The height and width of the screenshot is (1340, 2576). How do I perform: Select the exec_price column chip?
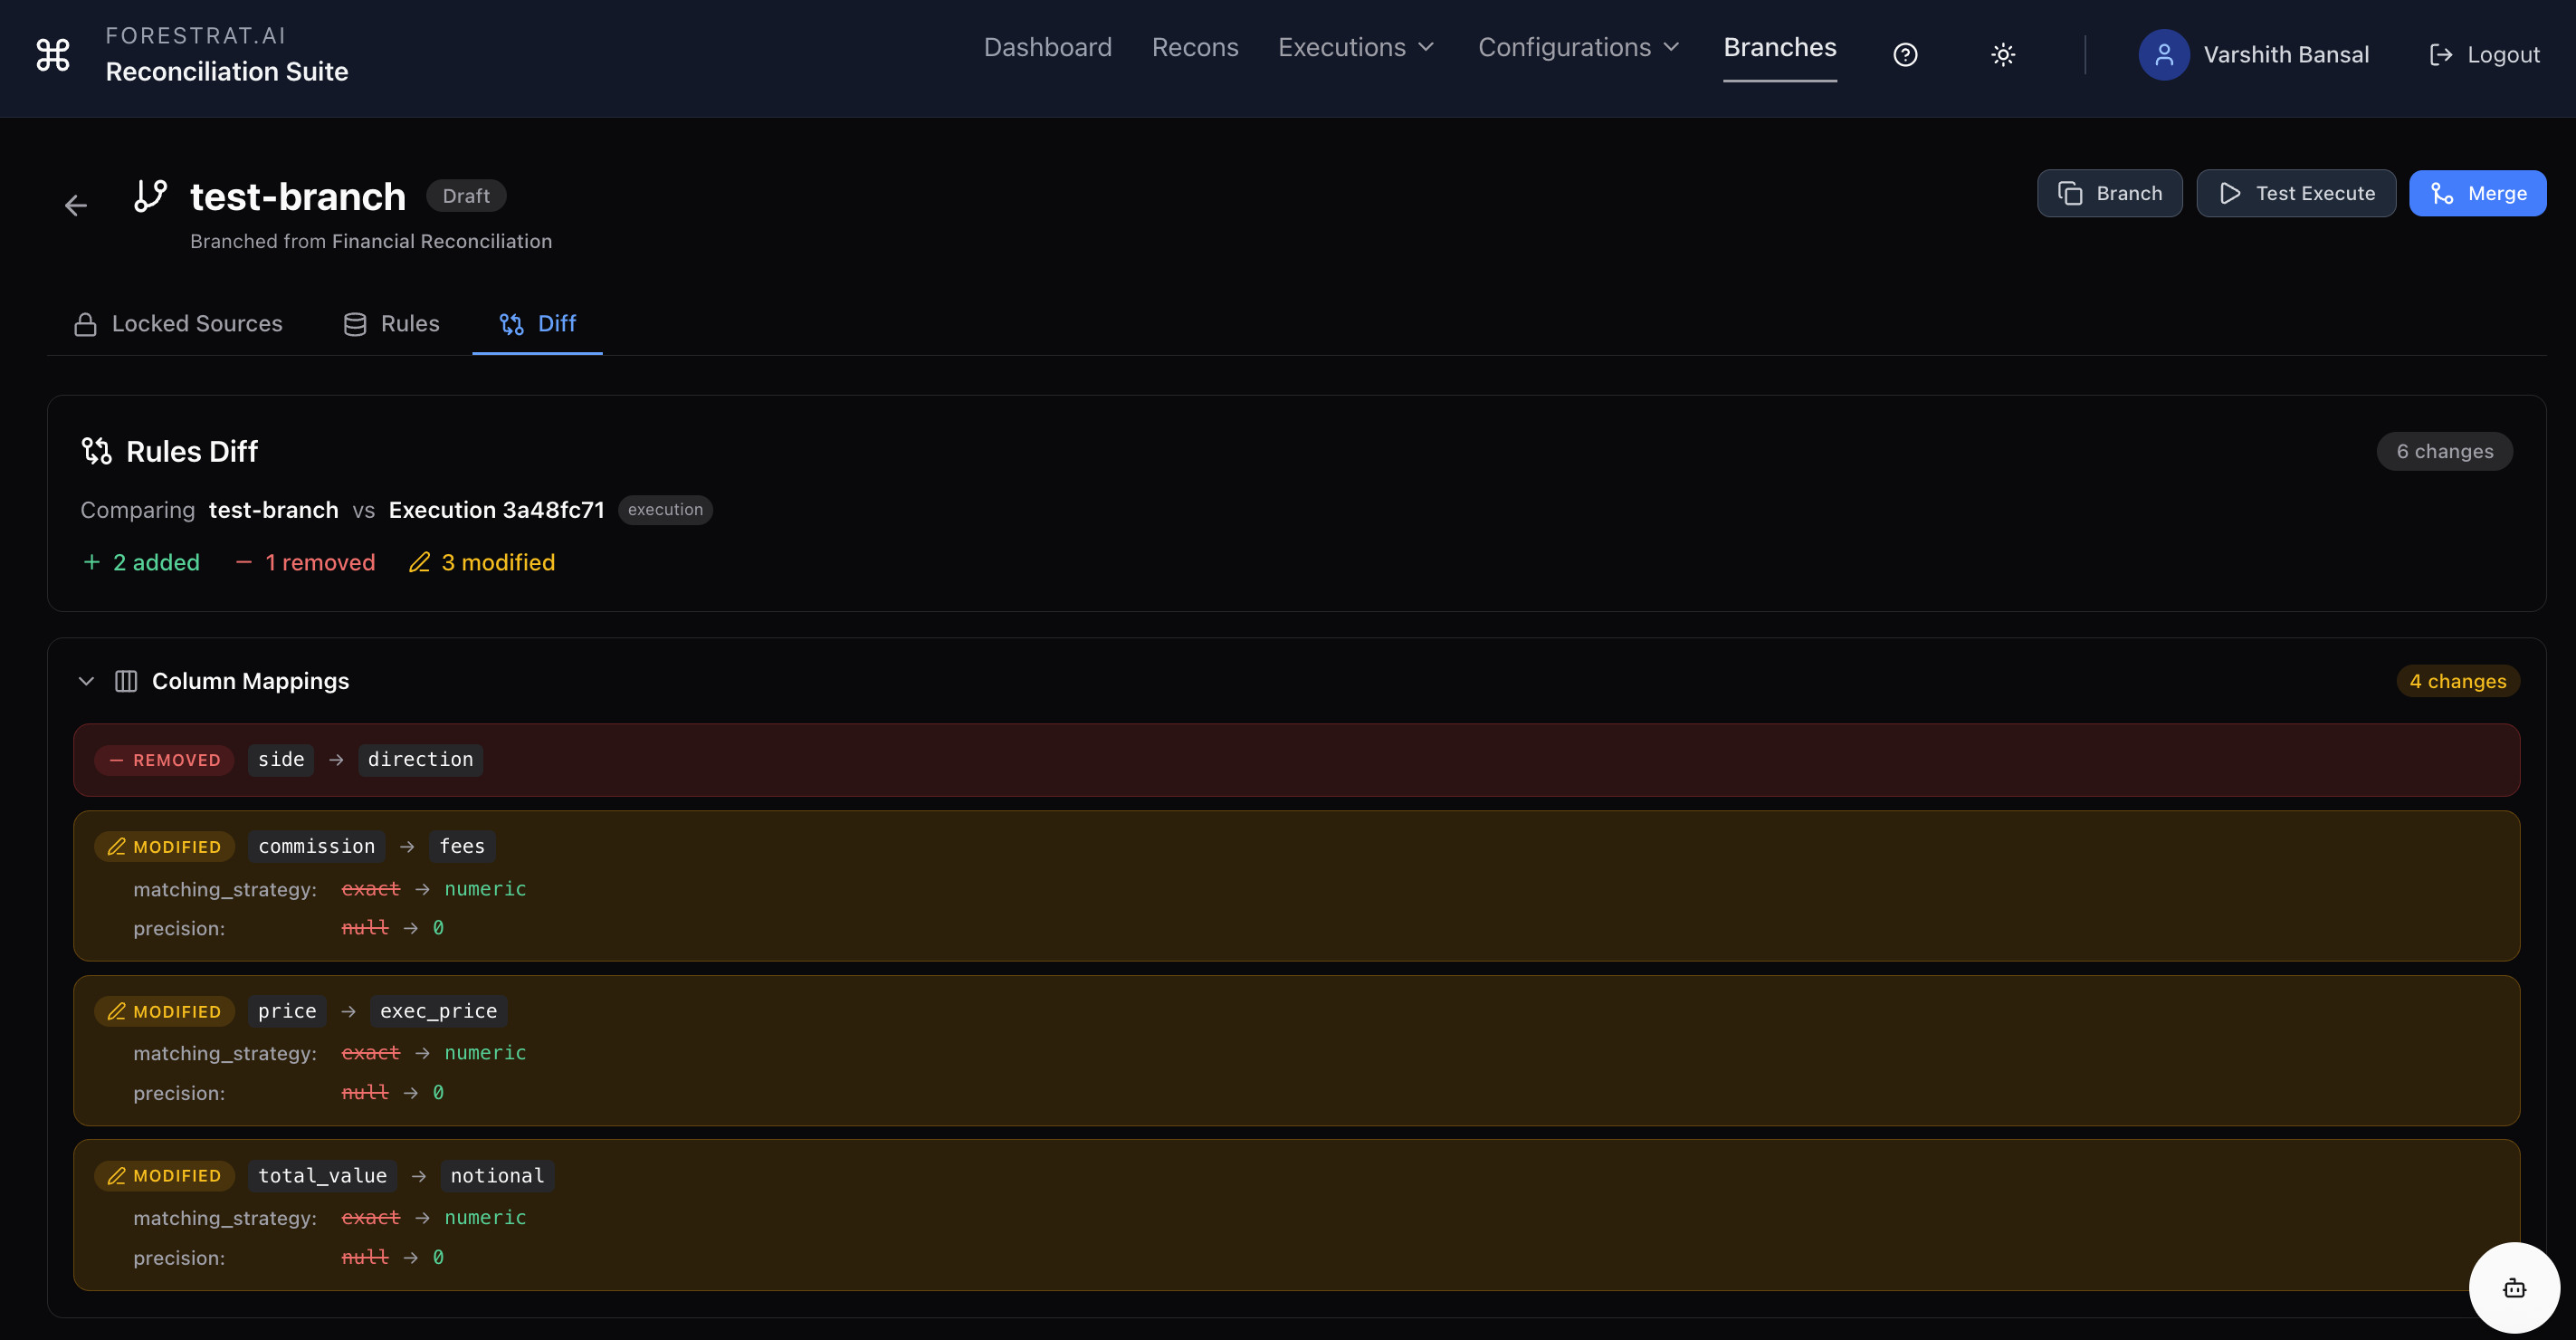coord(438,1012)
